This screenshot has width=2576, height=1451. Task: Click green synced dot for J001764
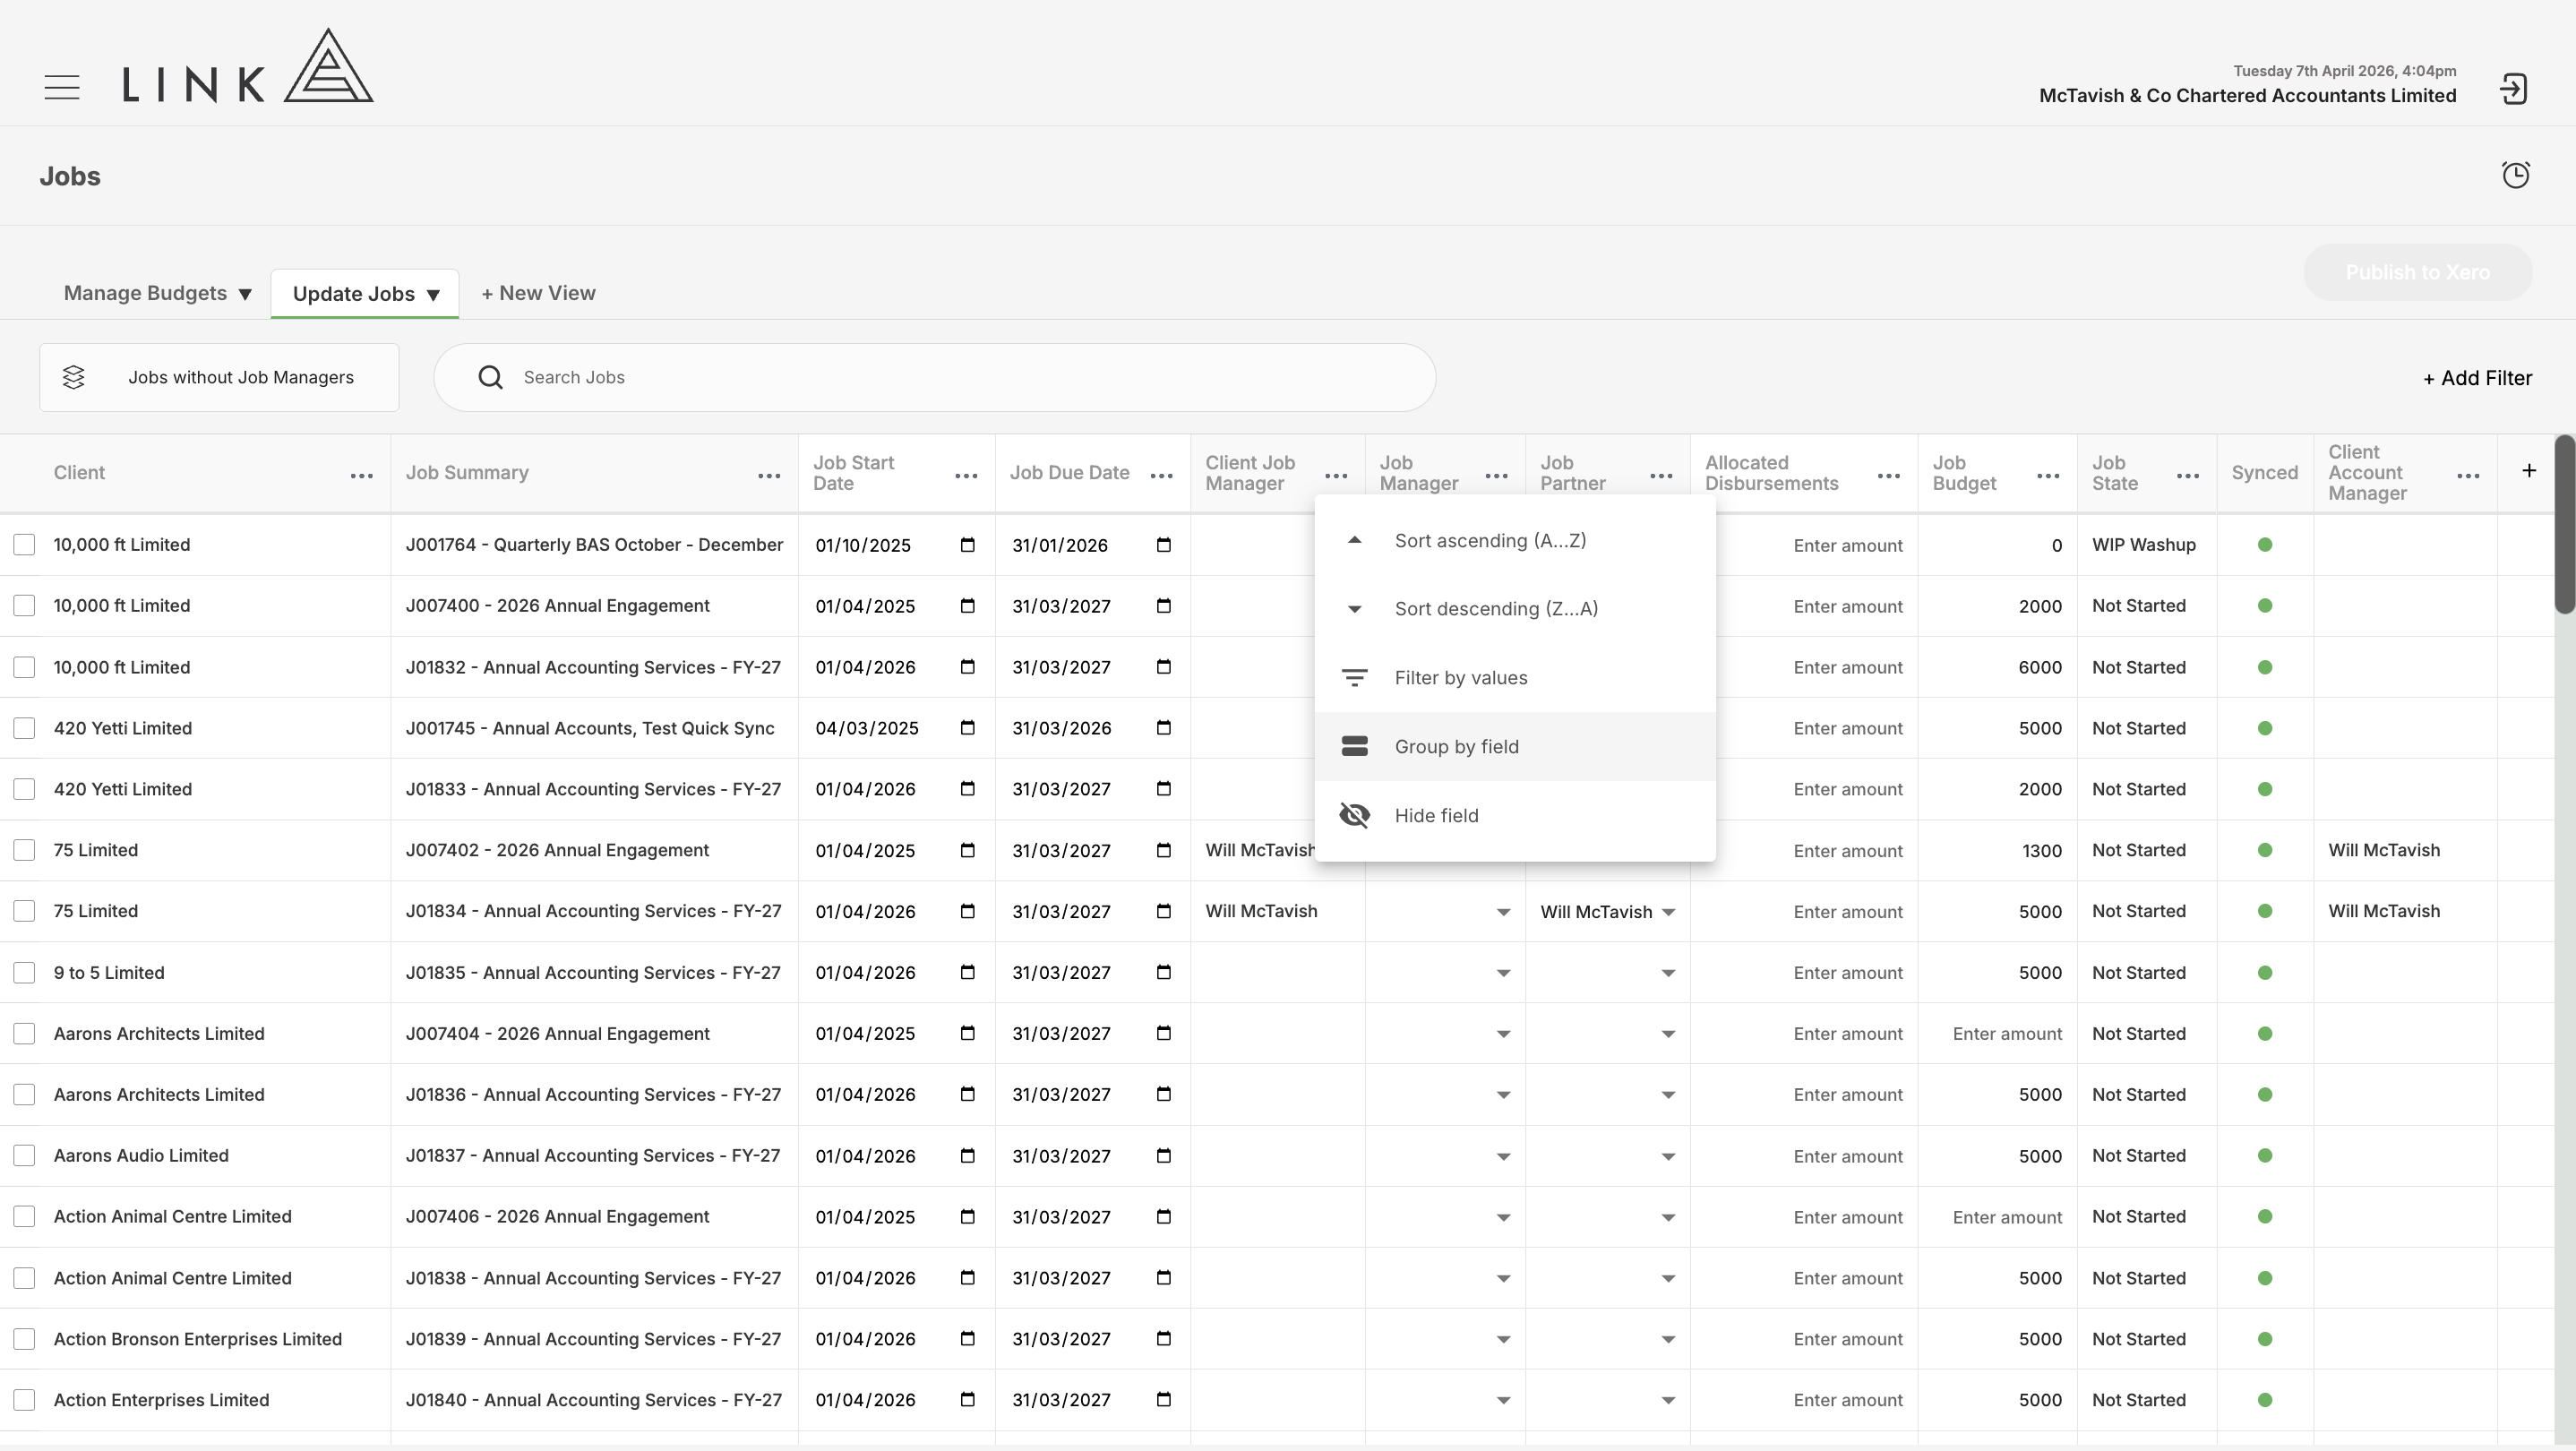click(x=2265, y=545)
